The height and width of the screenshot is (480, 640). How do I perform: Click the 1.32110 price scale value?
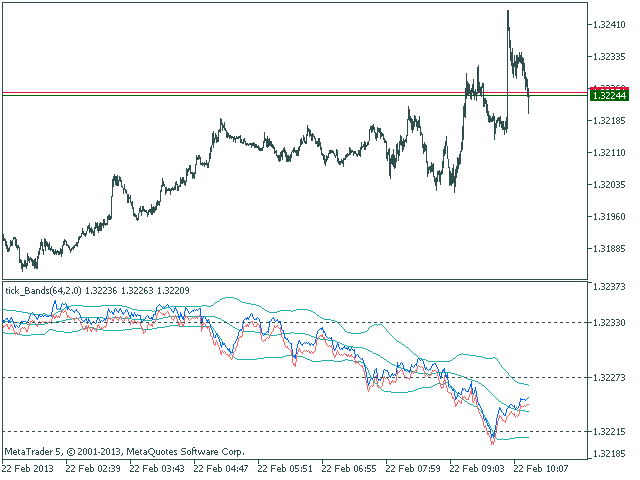(609, 153)
